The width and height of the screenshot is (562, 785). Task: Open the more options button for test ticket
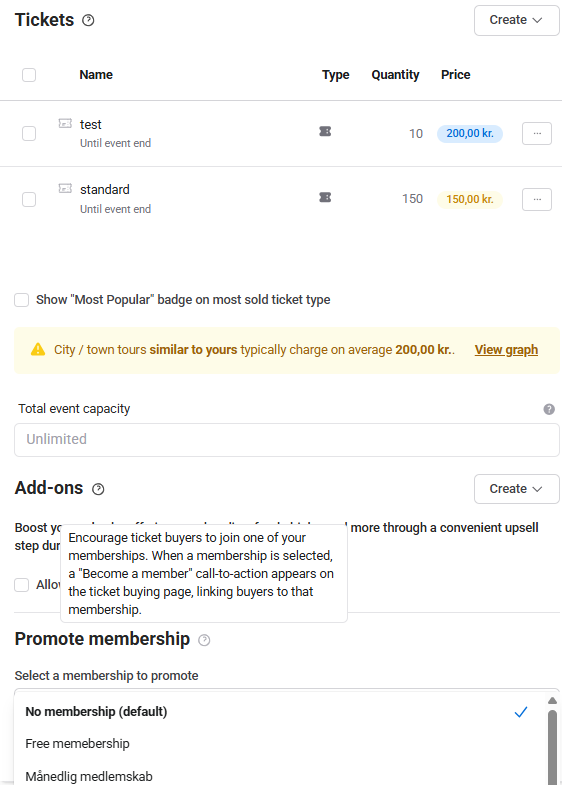click(x=537, y=134)
